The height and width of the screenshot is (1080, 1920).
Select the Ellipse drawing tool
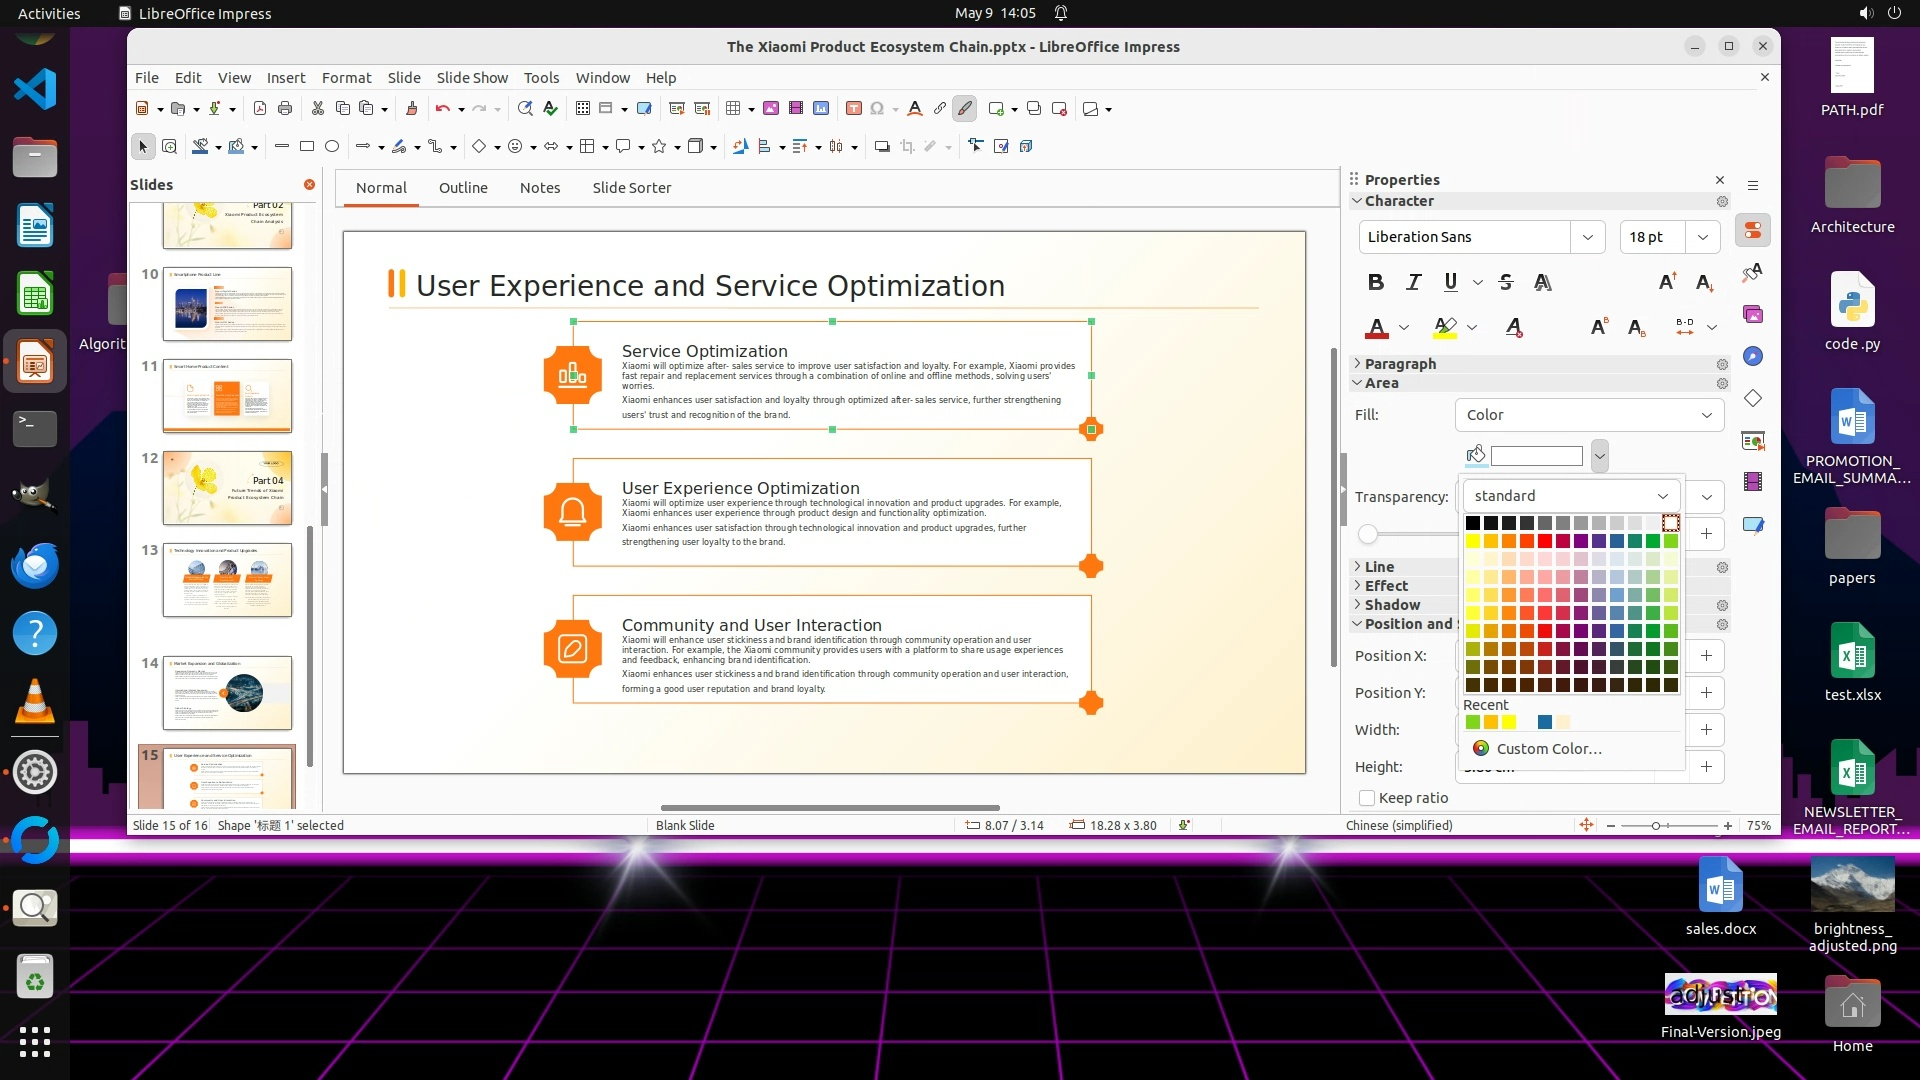[332, 146]
